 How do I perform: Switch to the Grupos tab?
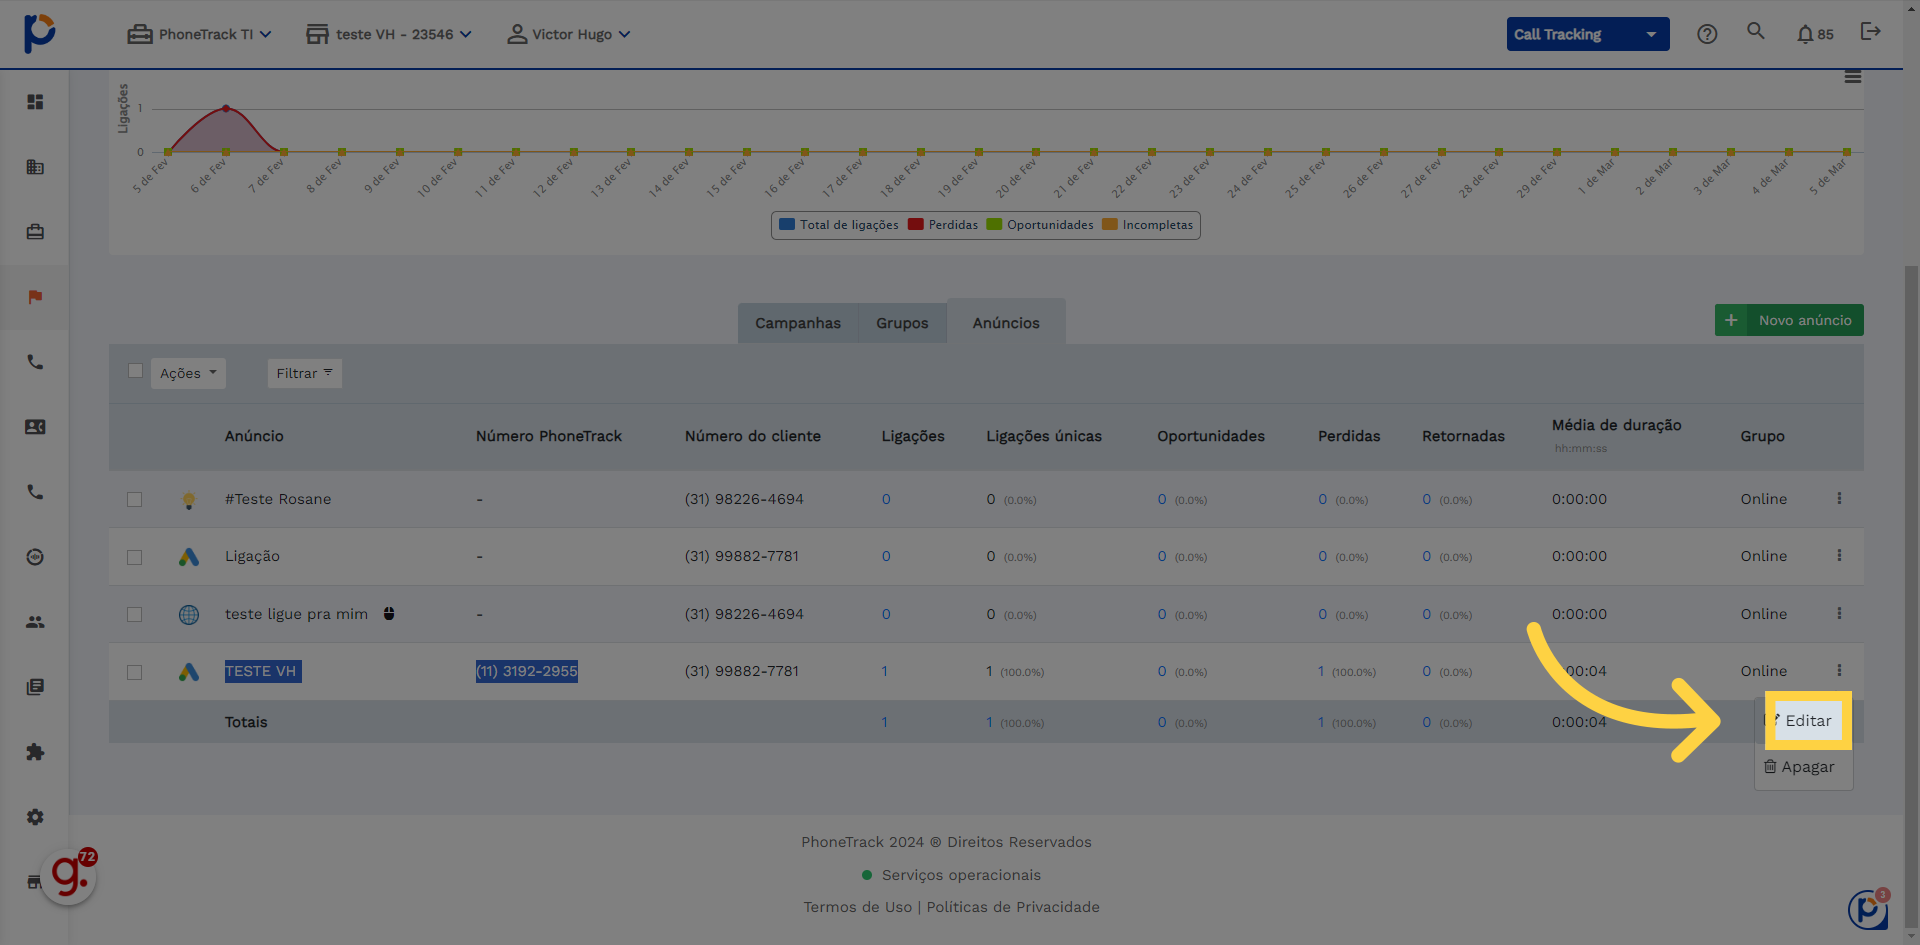coord(902,323)
